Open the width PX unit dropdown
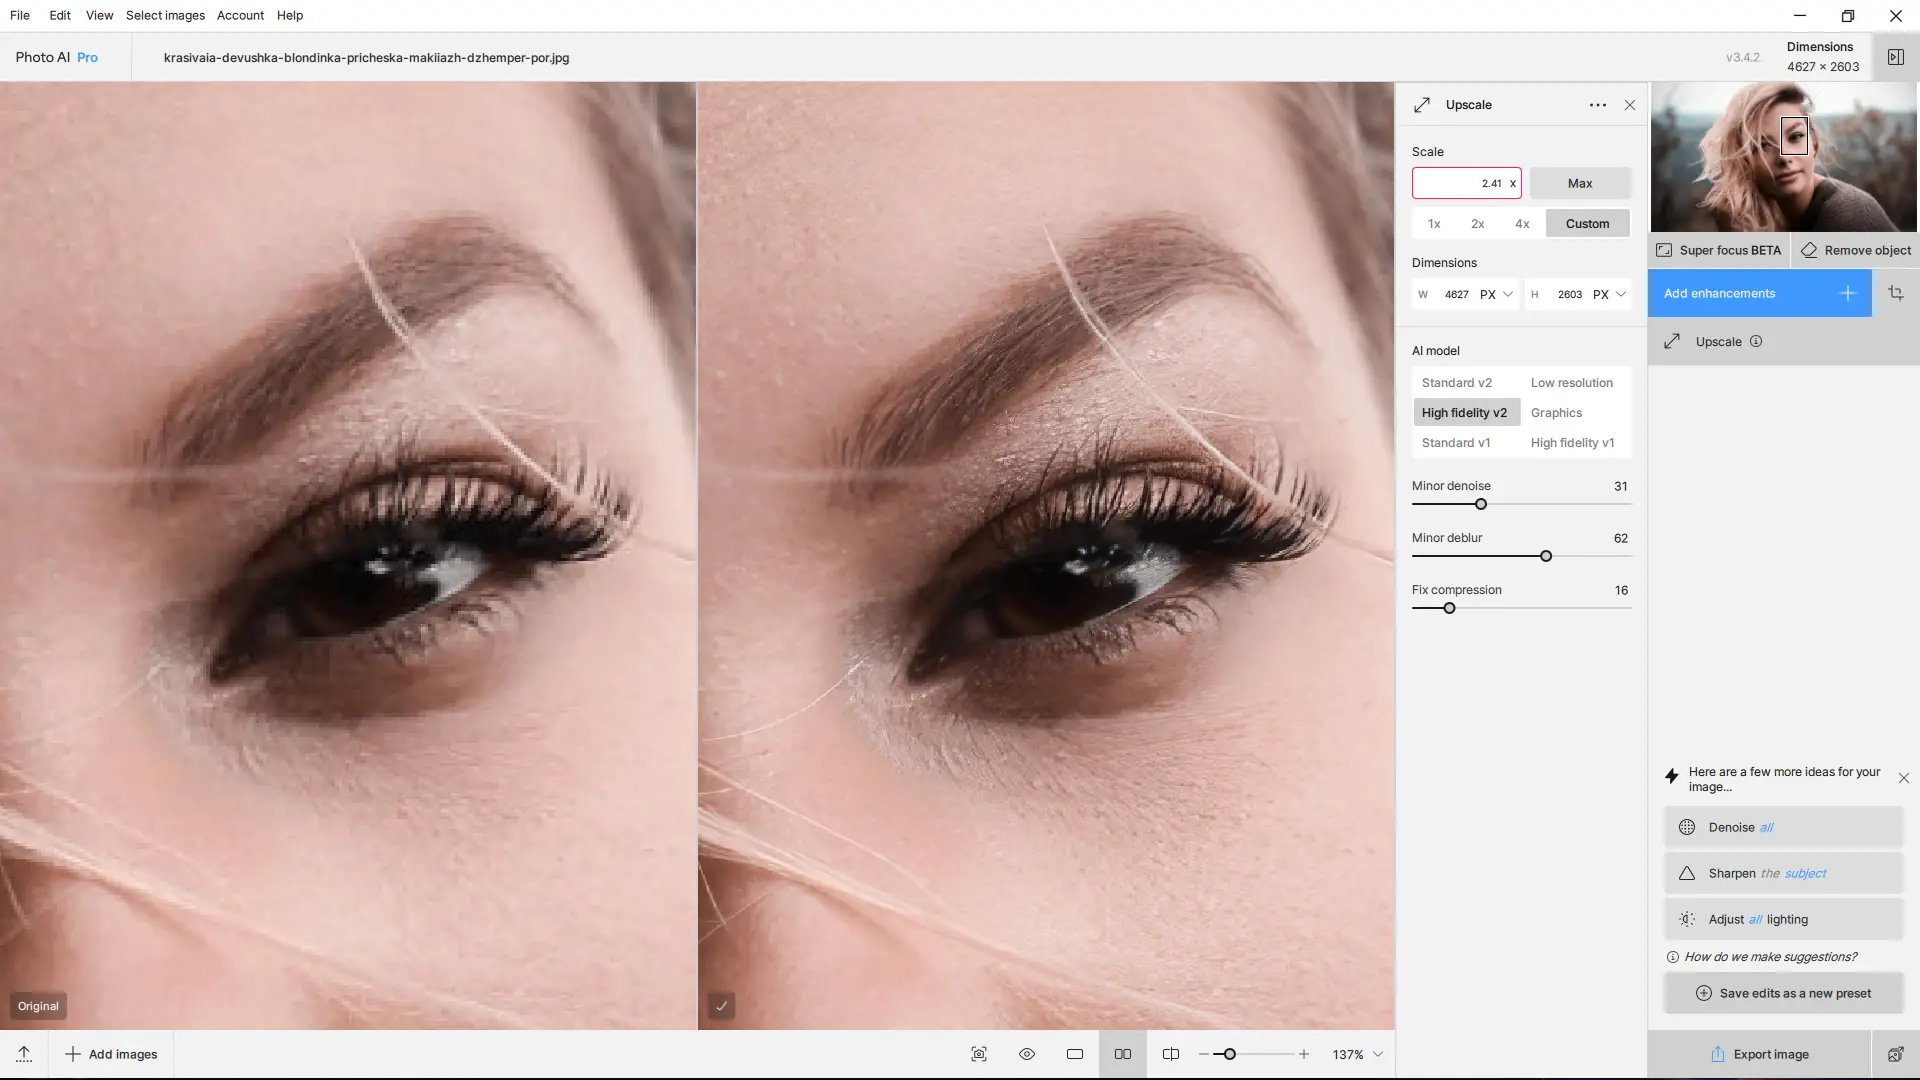The image size is (1920, 1080). (1497, 294)
